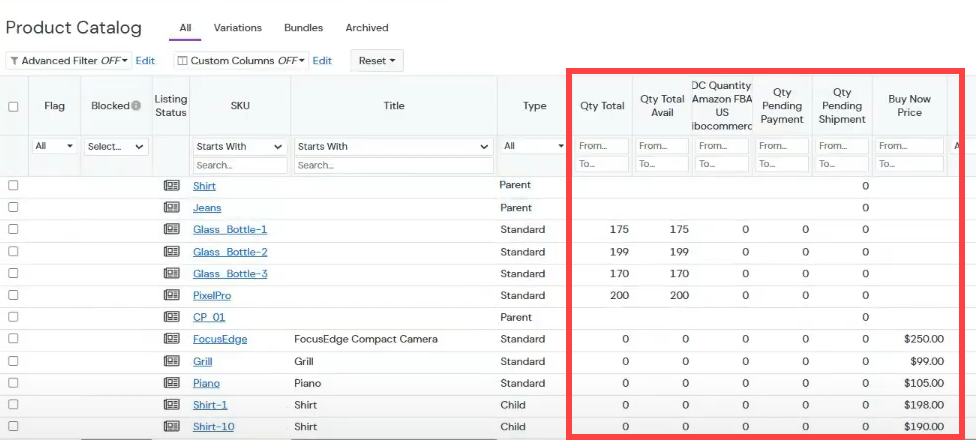Viewport: 976px width, 440px height.
Task: Open the Glass_Bottle-1 SKU link
Action: 230,230
